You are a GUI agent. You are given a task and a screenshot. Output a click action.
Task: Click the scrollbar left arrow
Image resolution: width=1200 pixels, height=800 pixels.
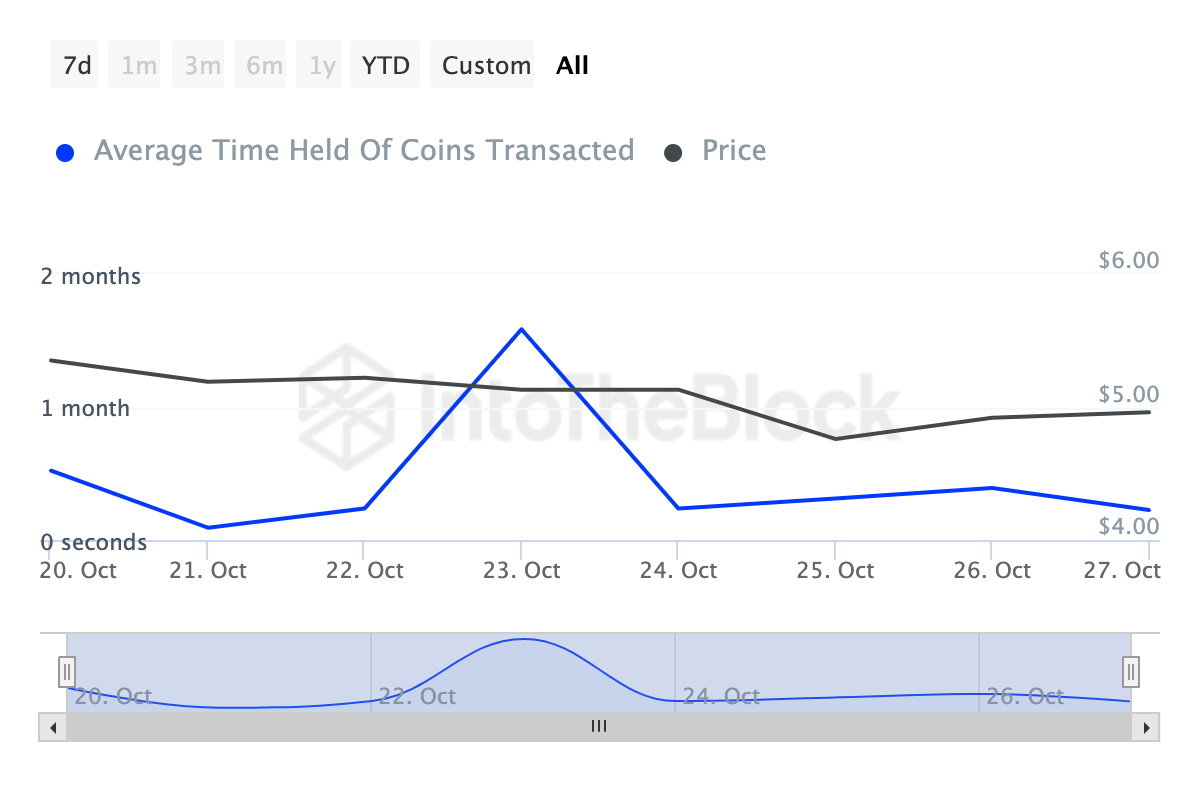coord(53,727)
